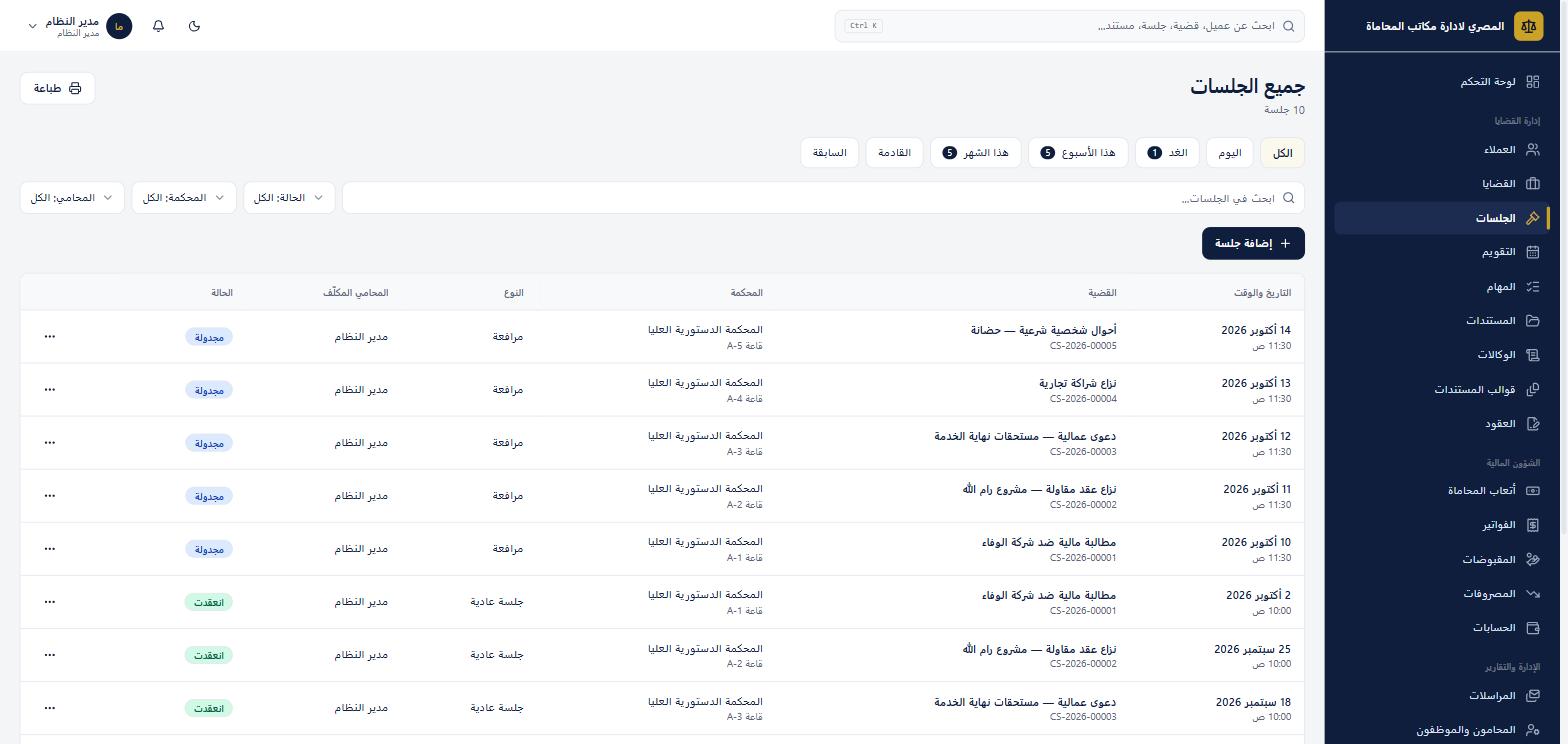1568x744 pixels.
Task: Select the الجلسات gavel icon in sidebar
Action: pos(1532,218)
